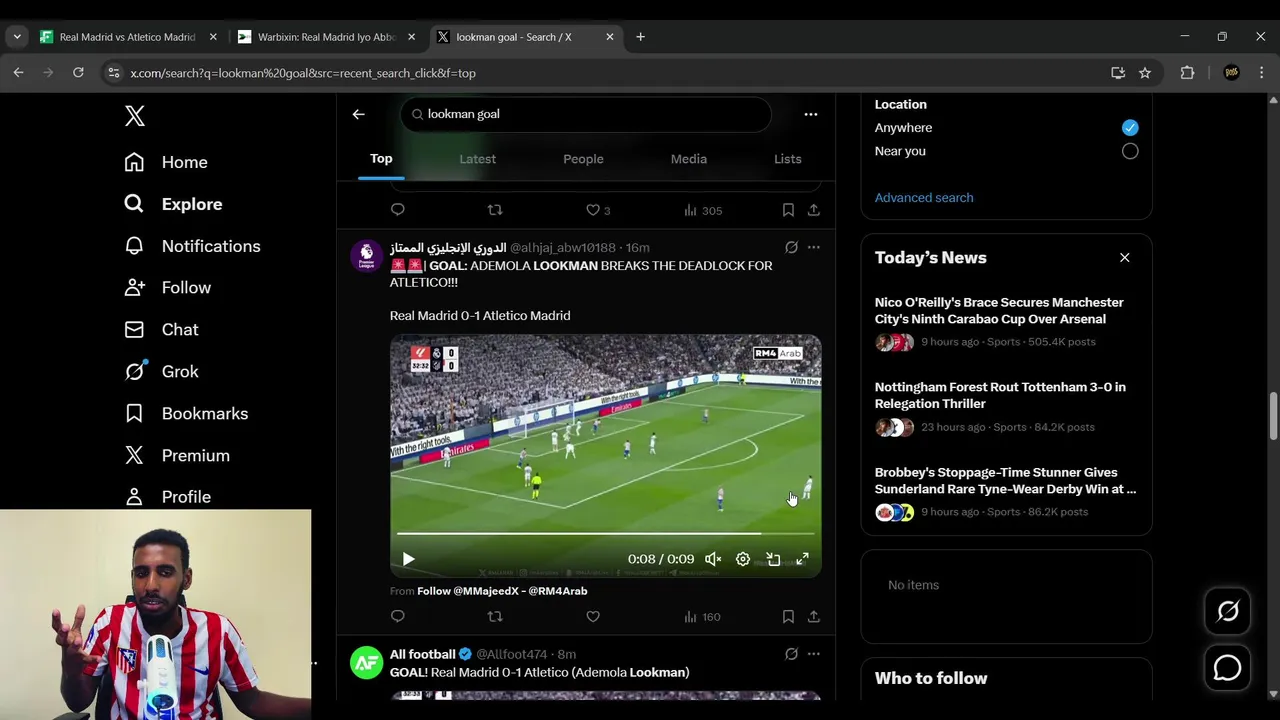1280x720 pixels.
Task: Switch to the Warbixin browser tab
Action: [x=327, y=37]
